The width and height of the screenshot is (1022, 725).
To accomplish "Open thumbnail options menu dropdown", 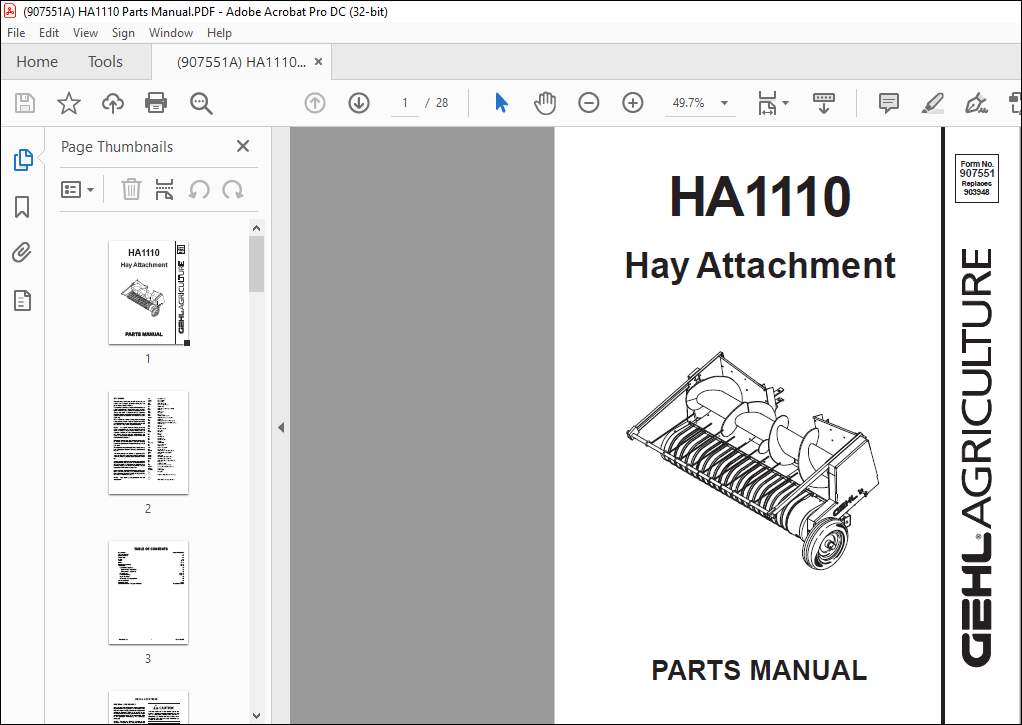I will [x=78, y=190].
